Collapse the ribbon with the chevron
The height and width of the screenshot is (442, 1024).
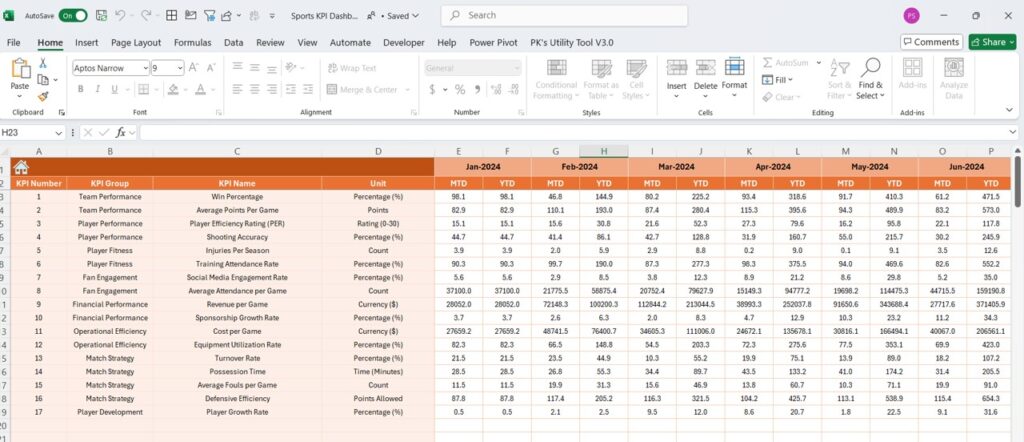point(1012,112)
